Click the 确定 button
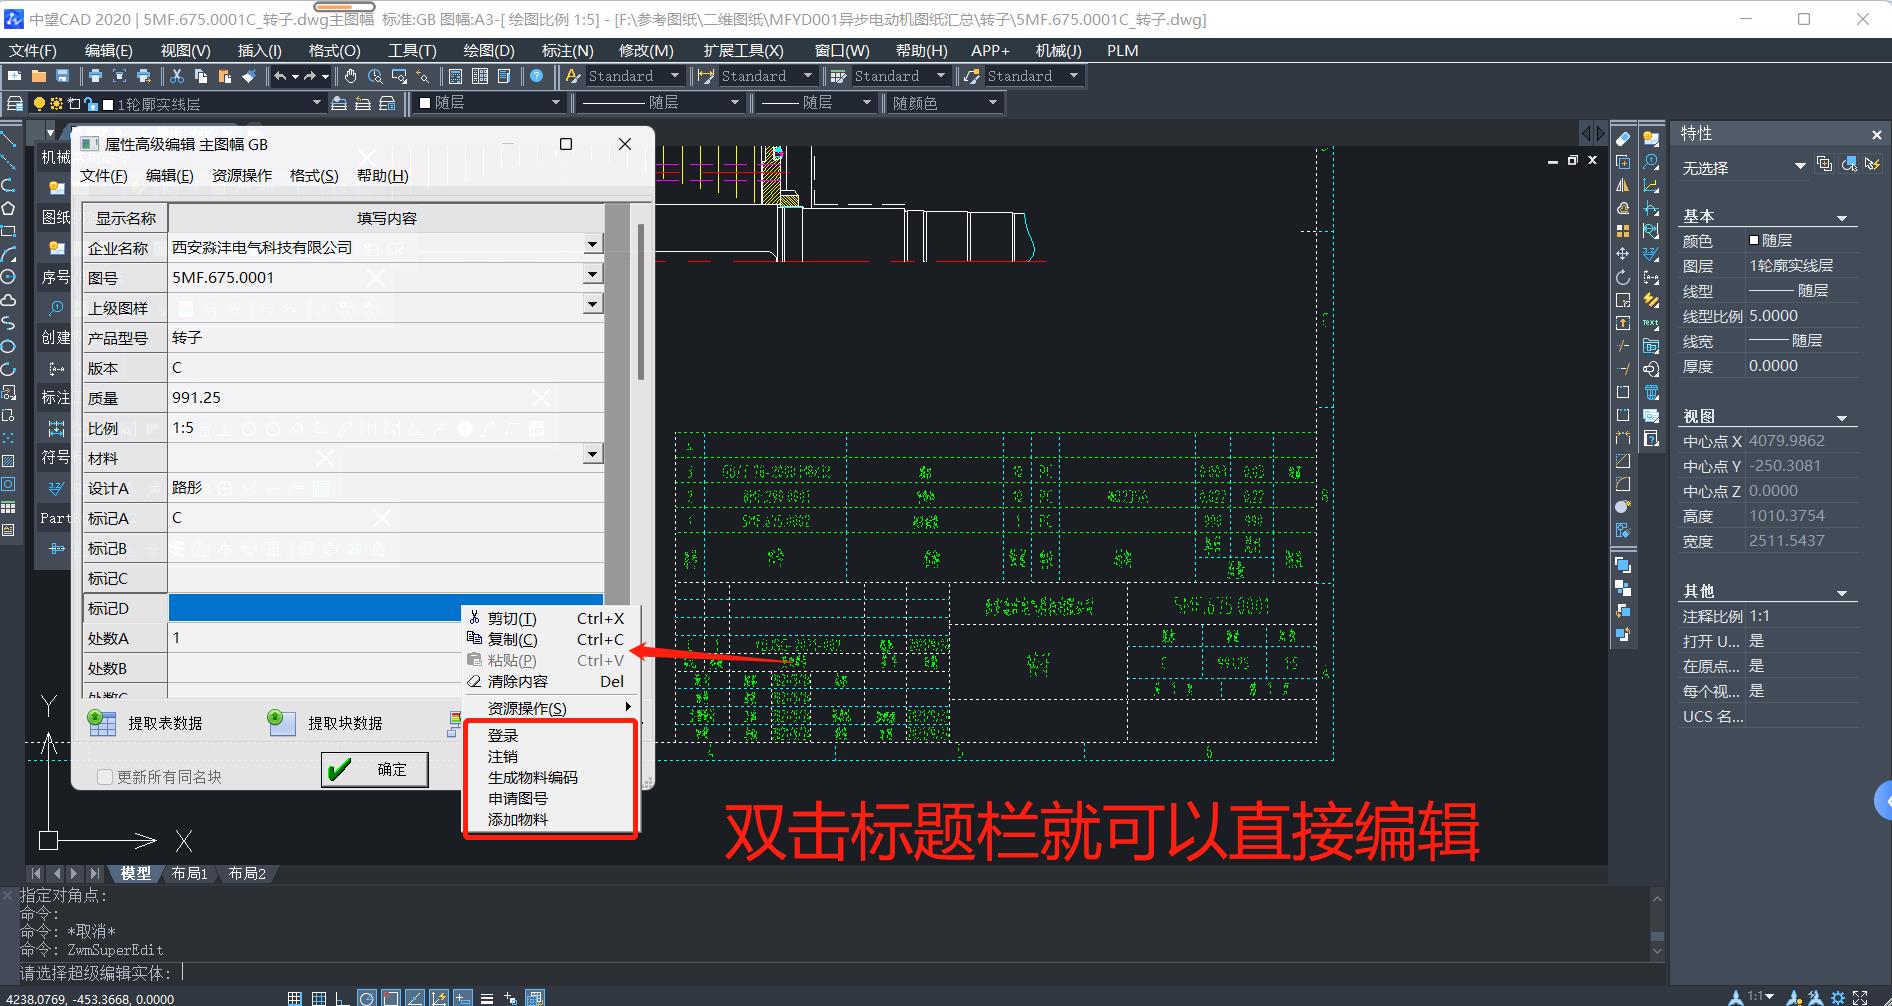The image size is (1892, 1006). coord(375,769)
